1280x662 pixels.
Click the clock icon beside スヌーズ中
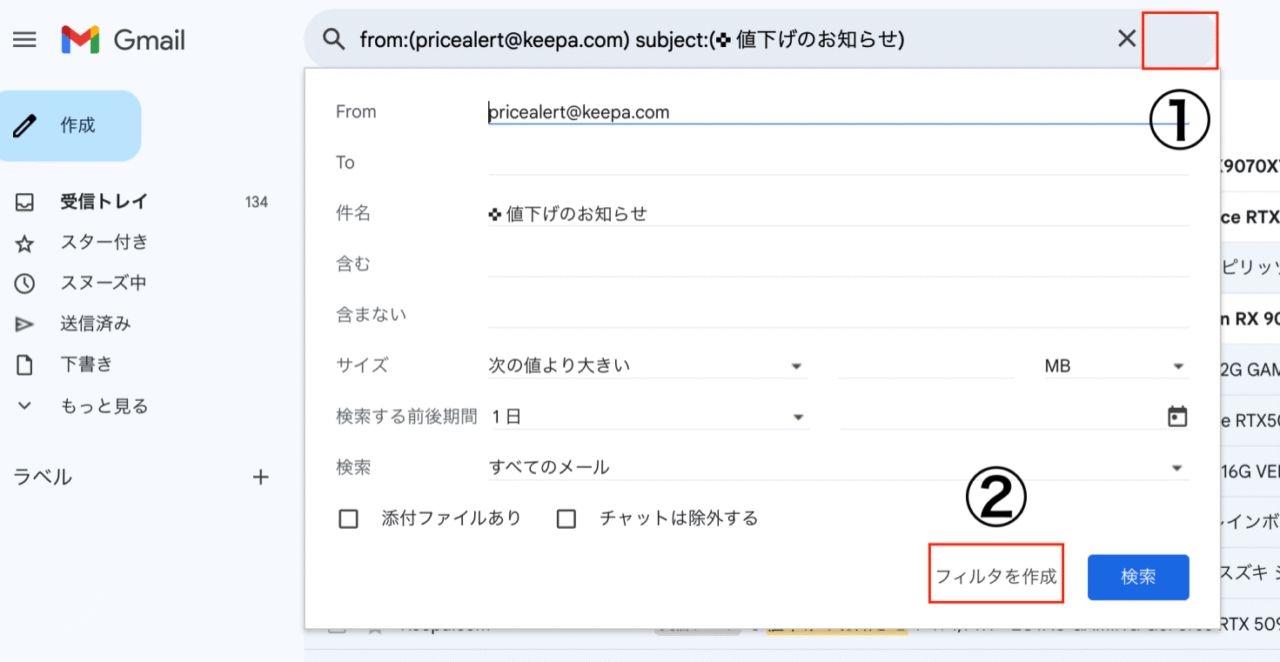pos(24,283)
